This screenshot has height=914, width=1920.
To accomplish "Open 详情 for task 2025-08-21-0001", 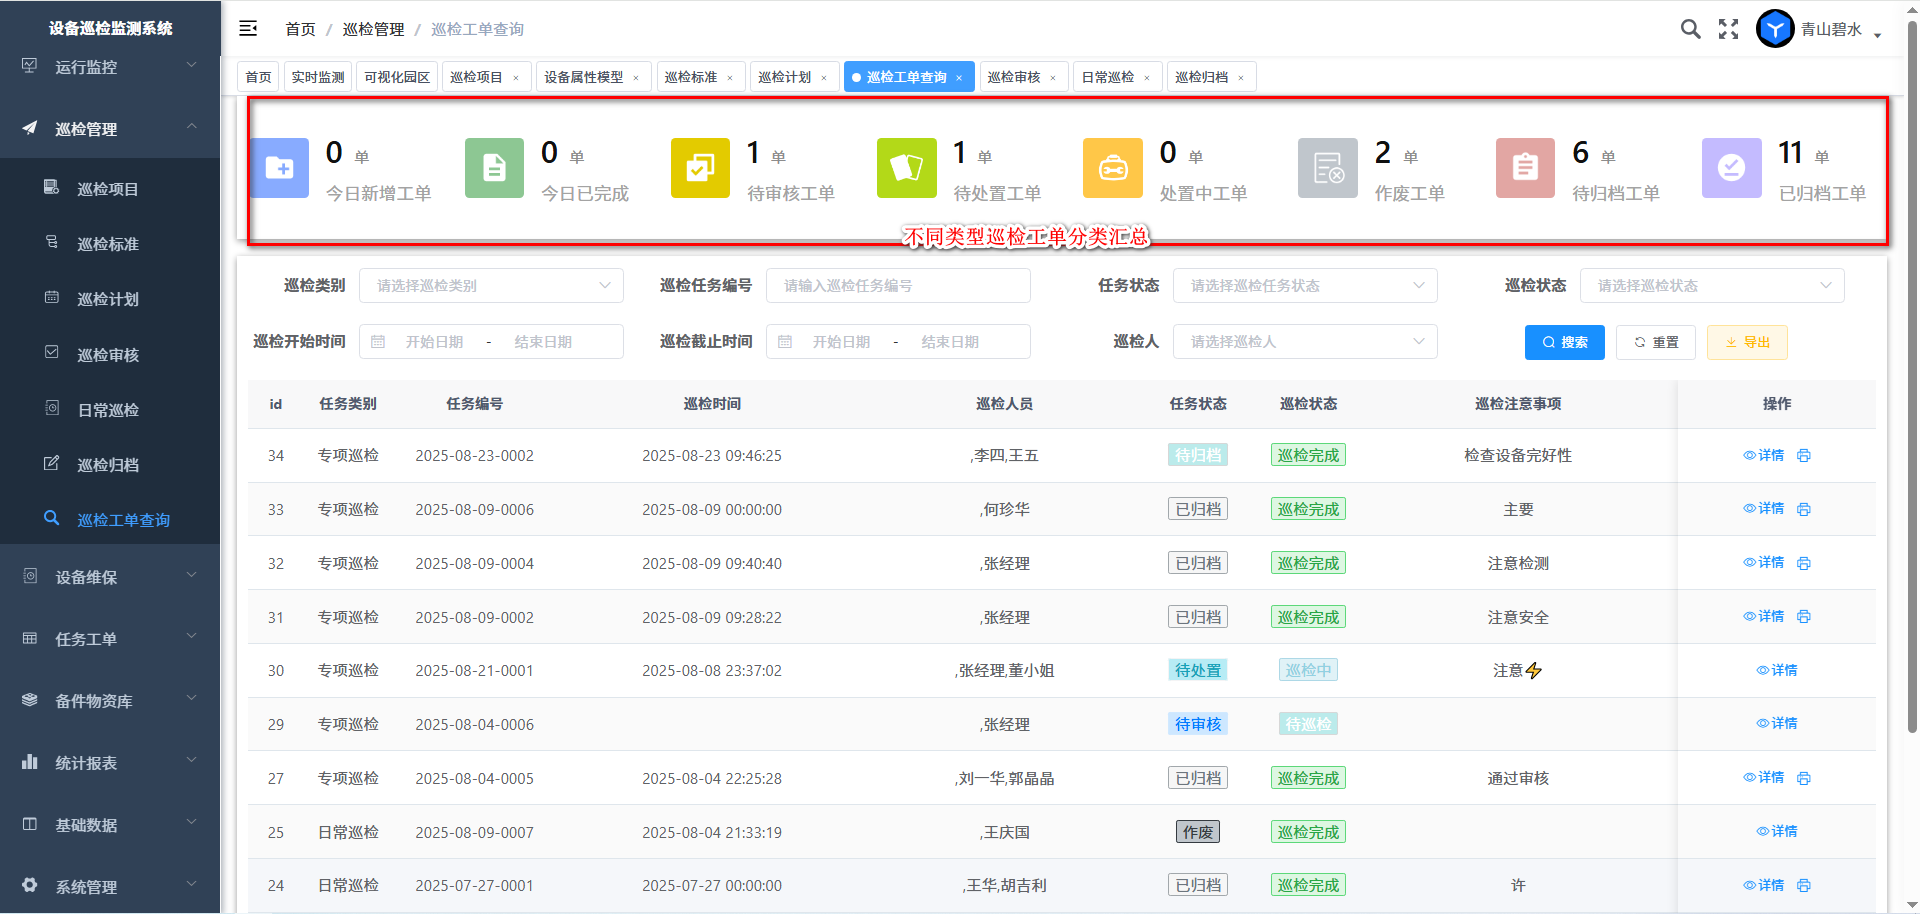I will (x=1777, y=670).
